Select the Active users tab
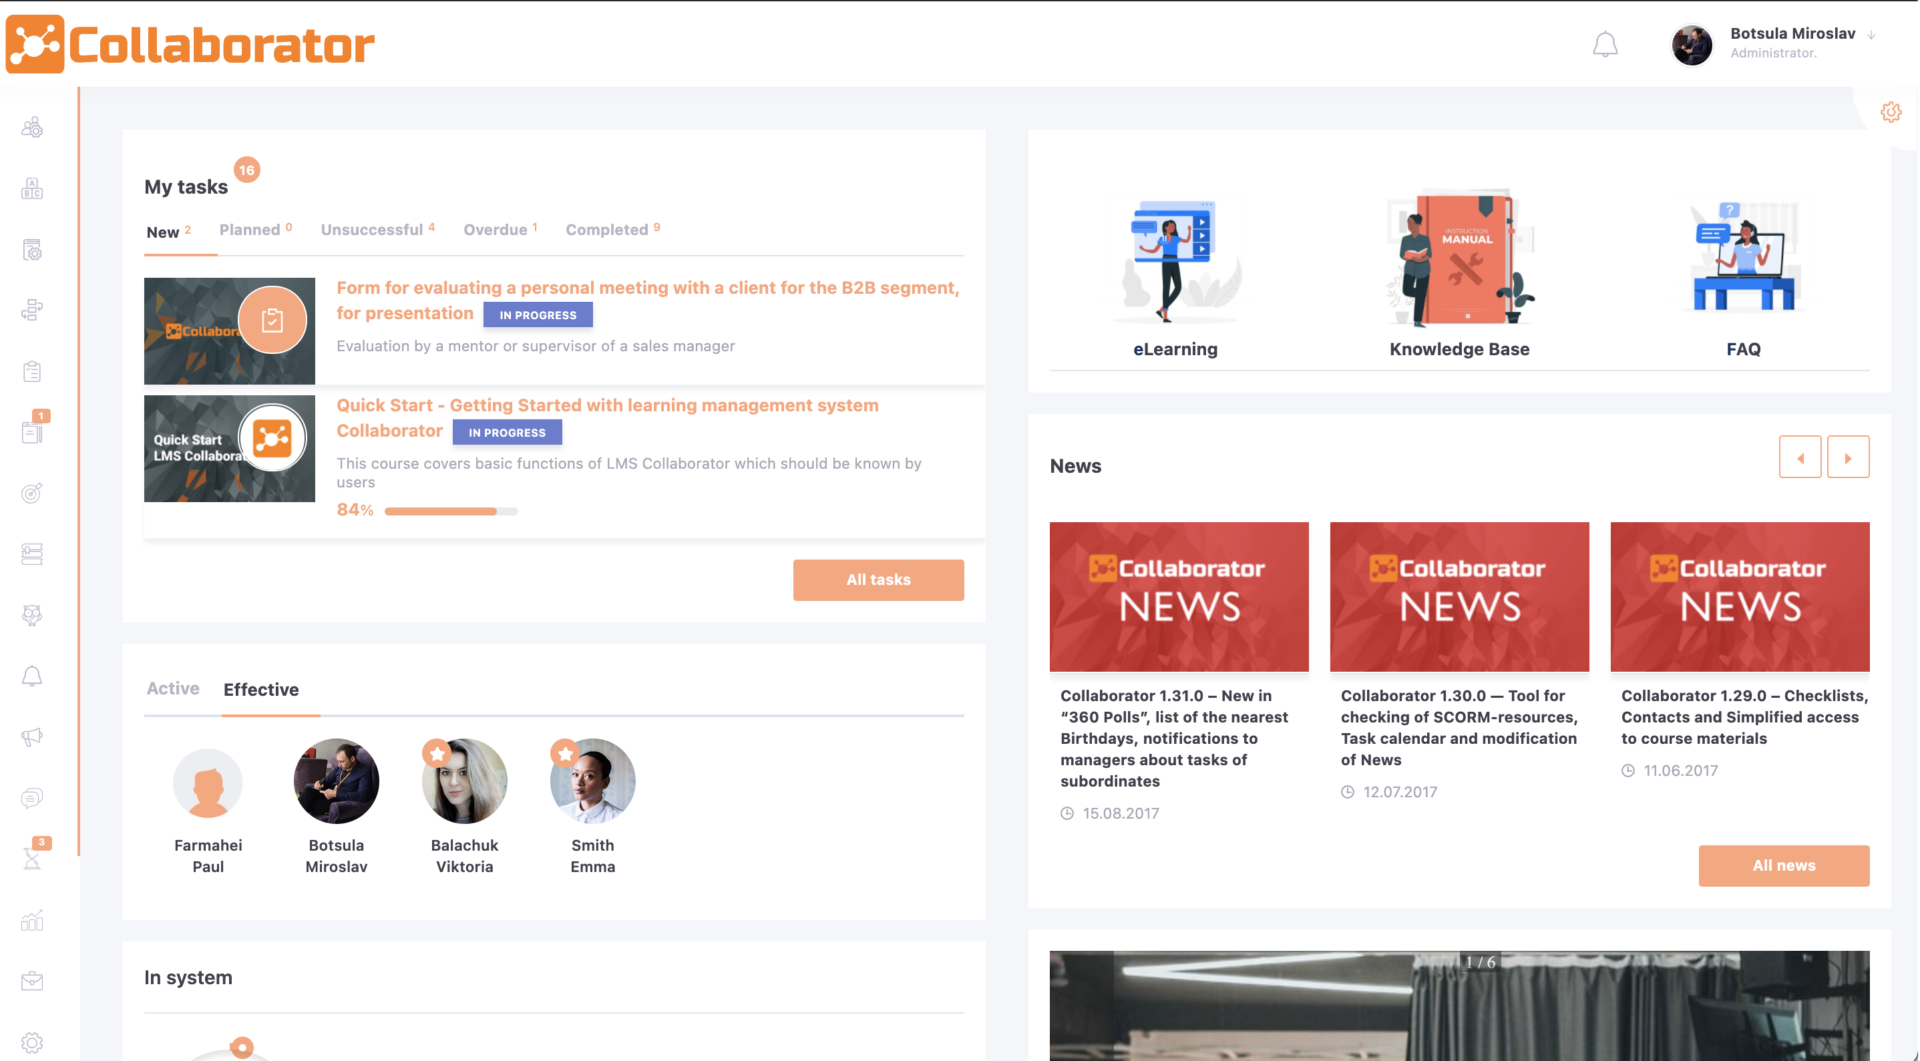 173,688
